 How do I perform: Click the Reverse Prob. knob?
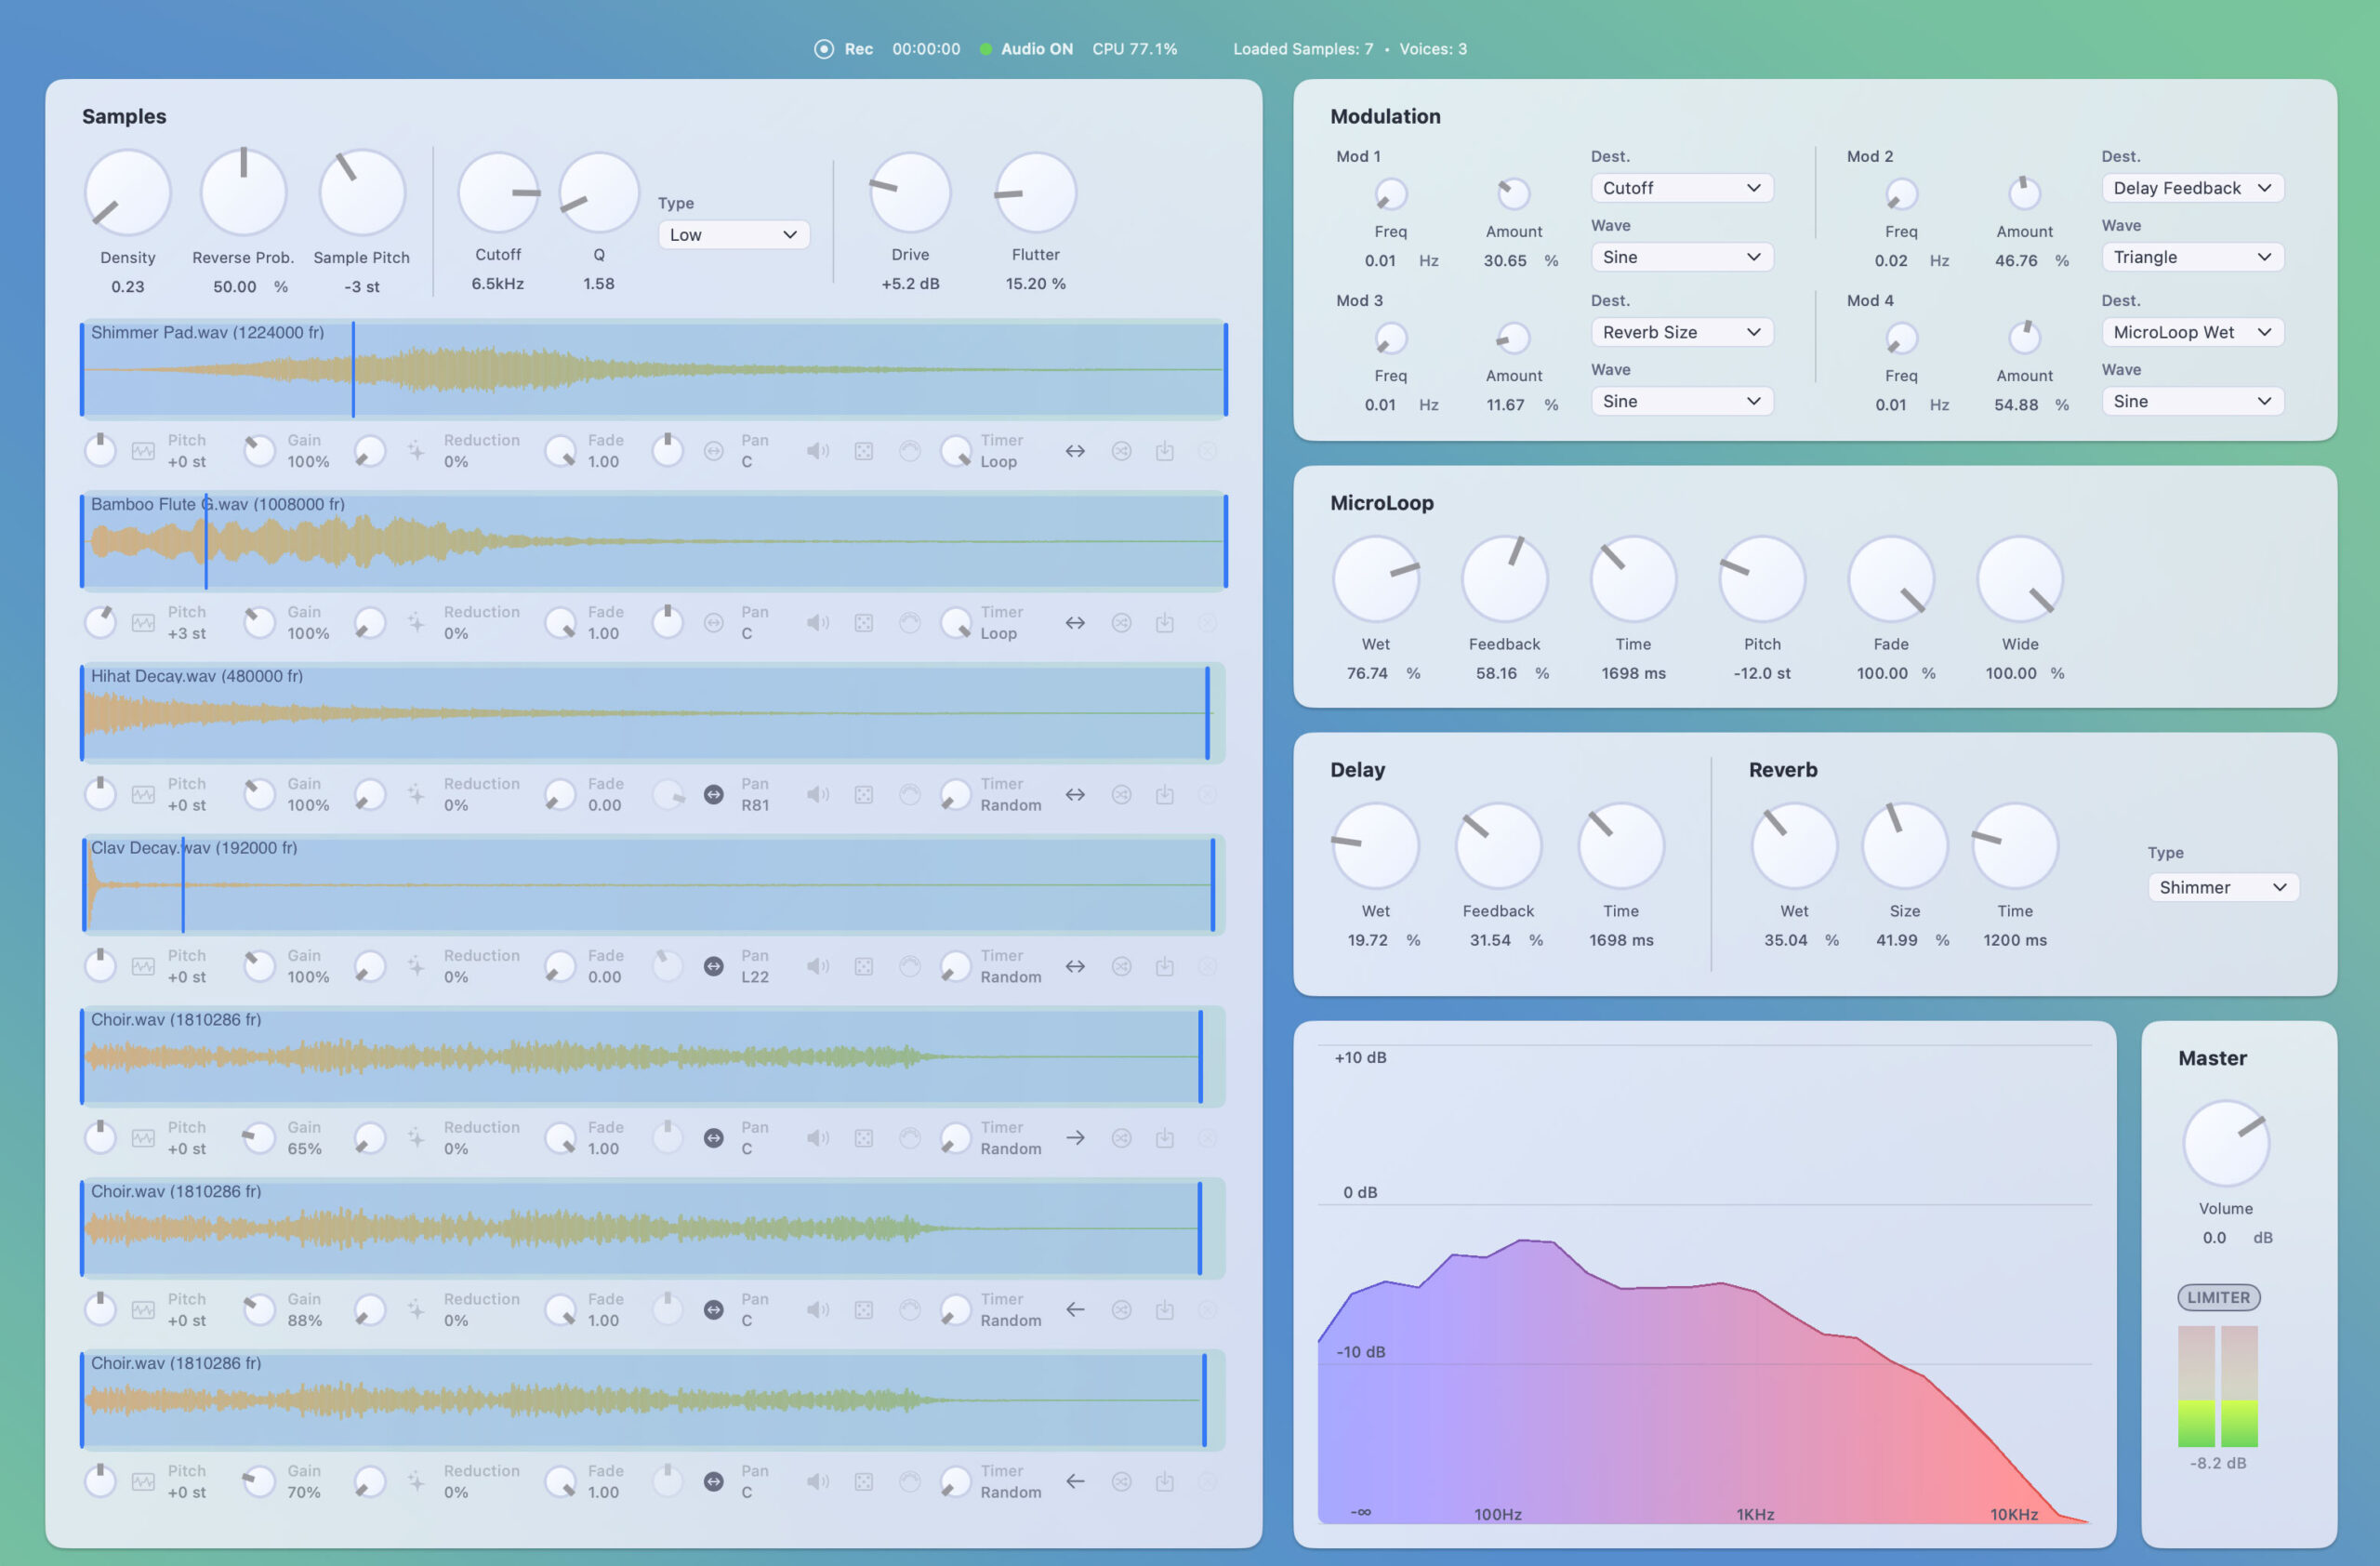(x=243, y=193)
